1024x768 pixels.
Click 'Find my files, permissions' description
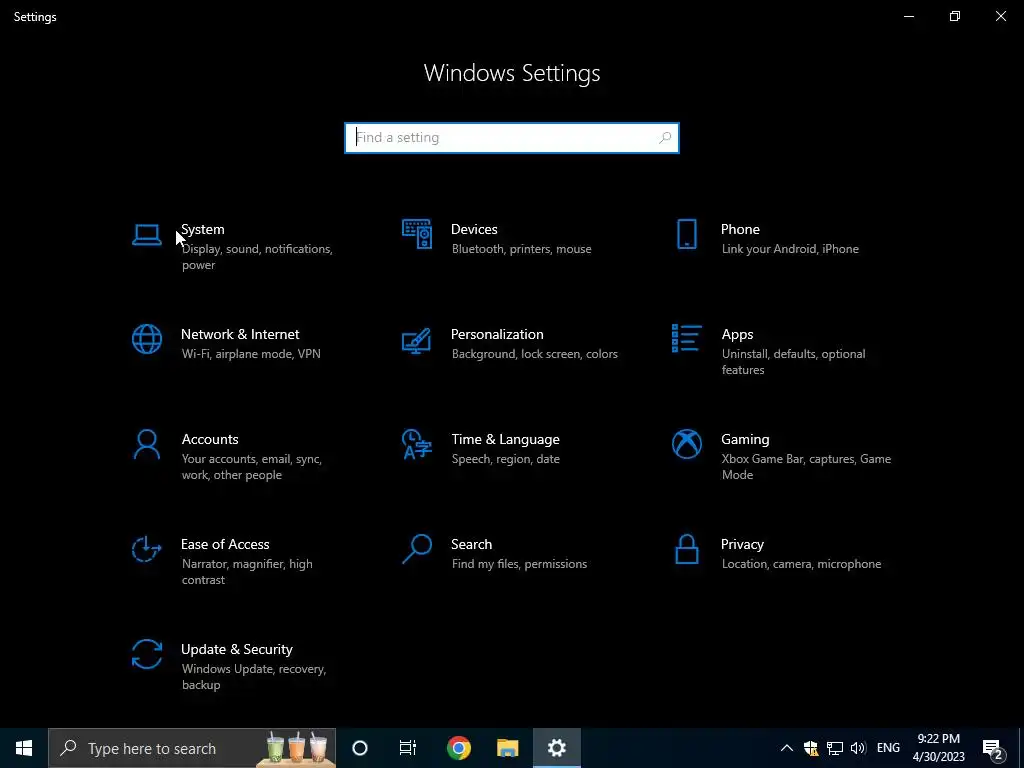(519, 564)
